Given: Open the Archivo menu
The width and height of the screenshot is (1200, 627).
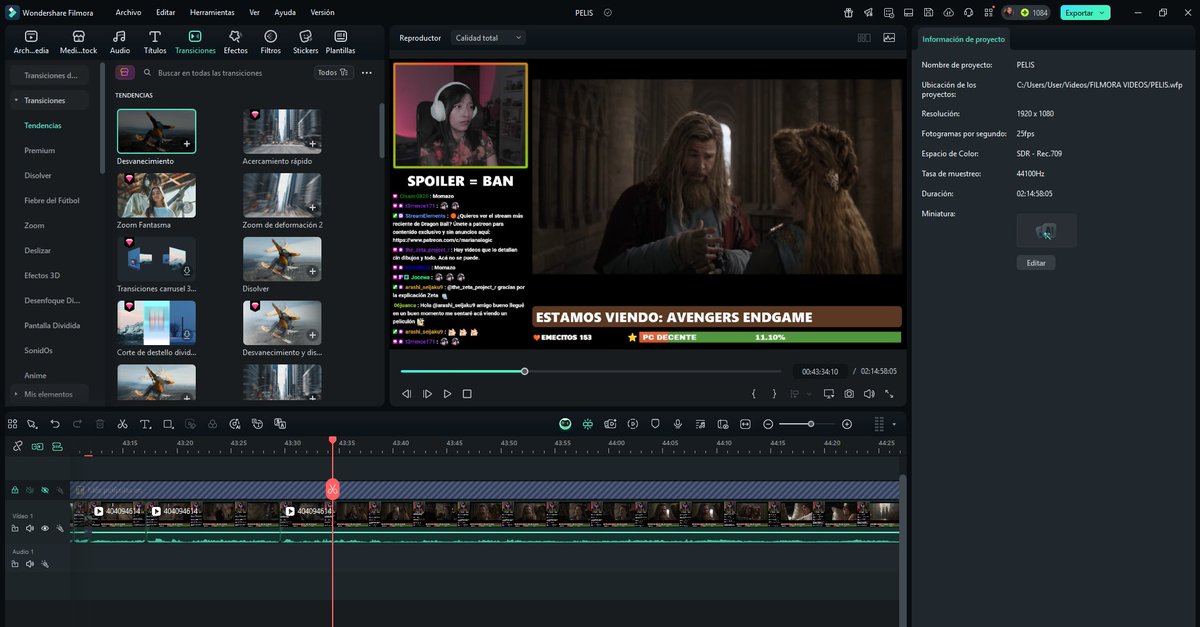Looking at the screenshot, I should [128, 12].
